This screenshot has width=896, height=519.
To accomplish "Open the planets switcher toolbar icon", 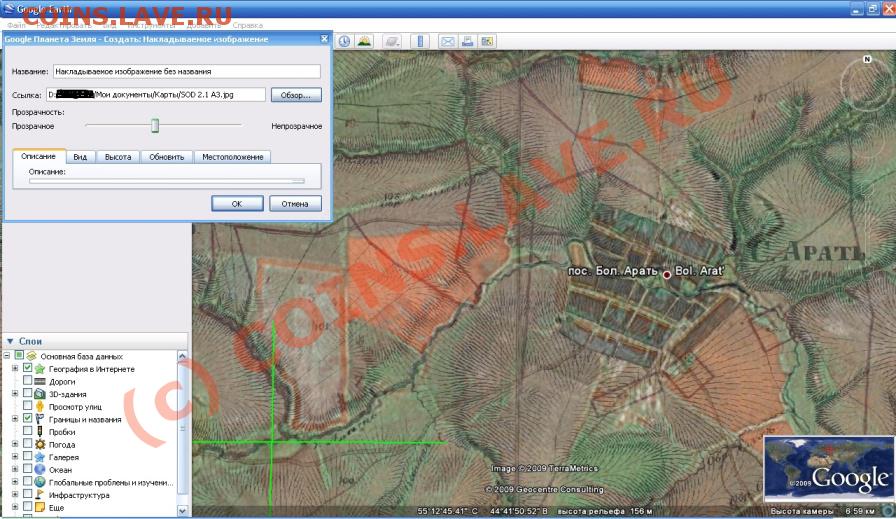I will pos(391,41).
